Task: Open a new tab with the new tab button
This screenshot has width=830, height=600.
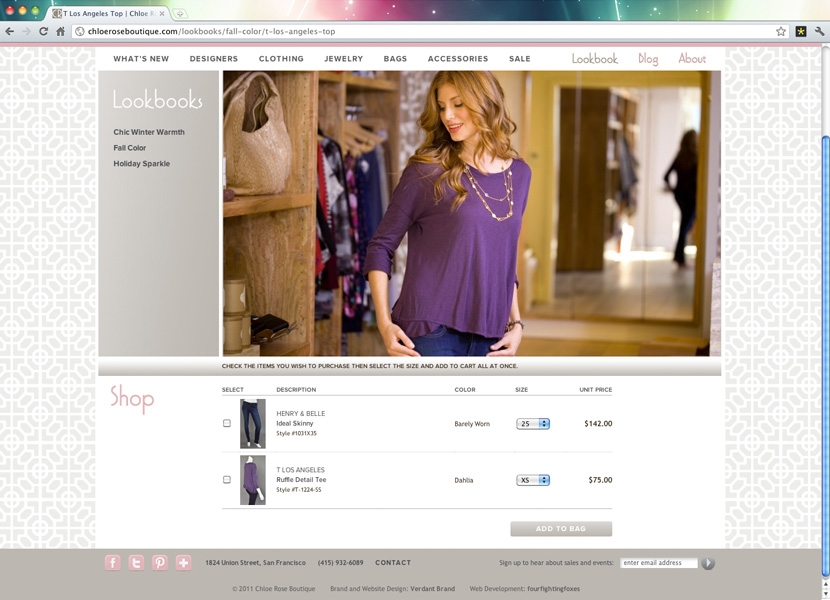Action: pyautogui.click(x=179, y=13)
